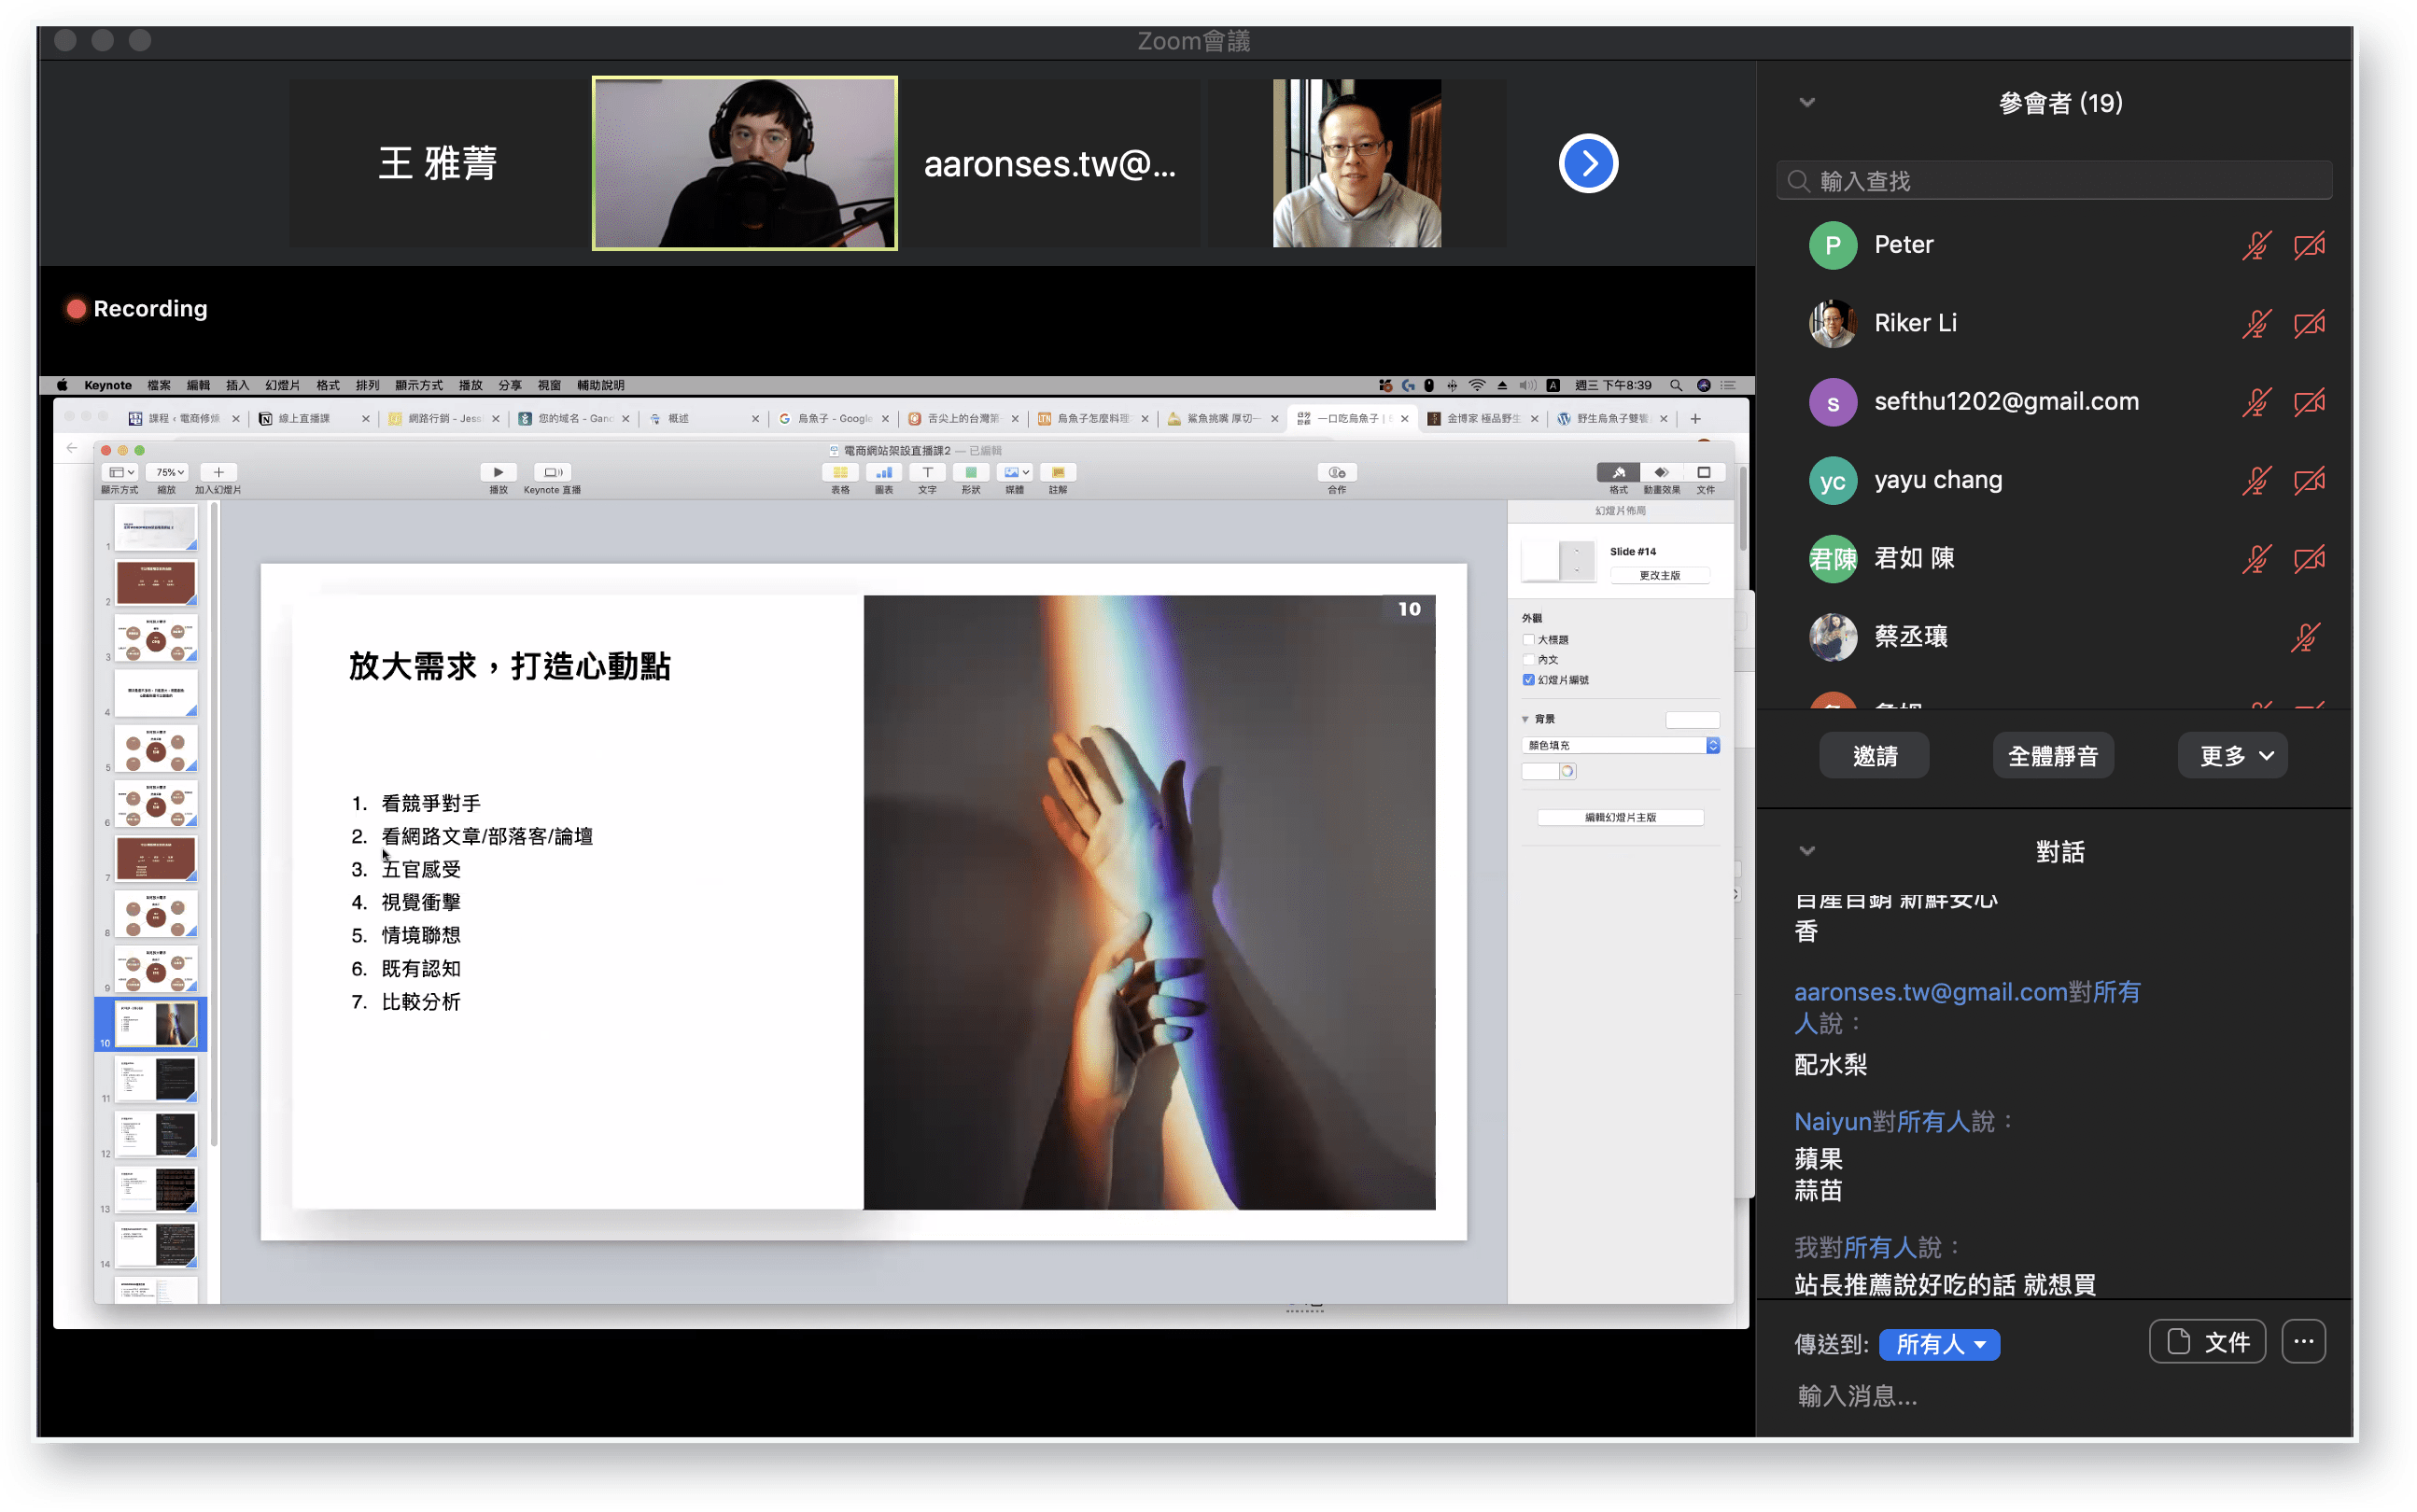Click the background fill preview swatch next to 背景

(1692, 720)
